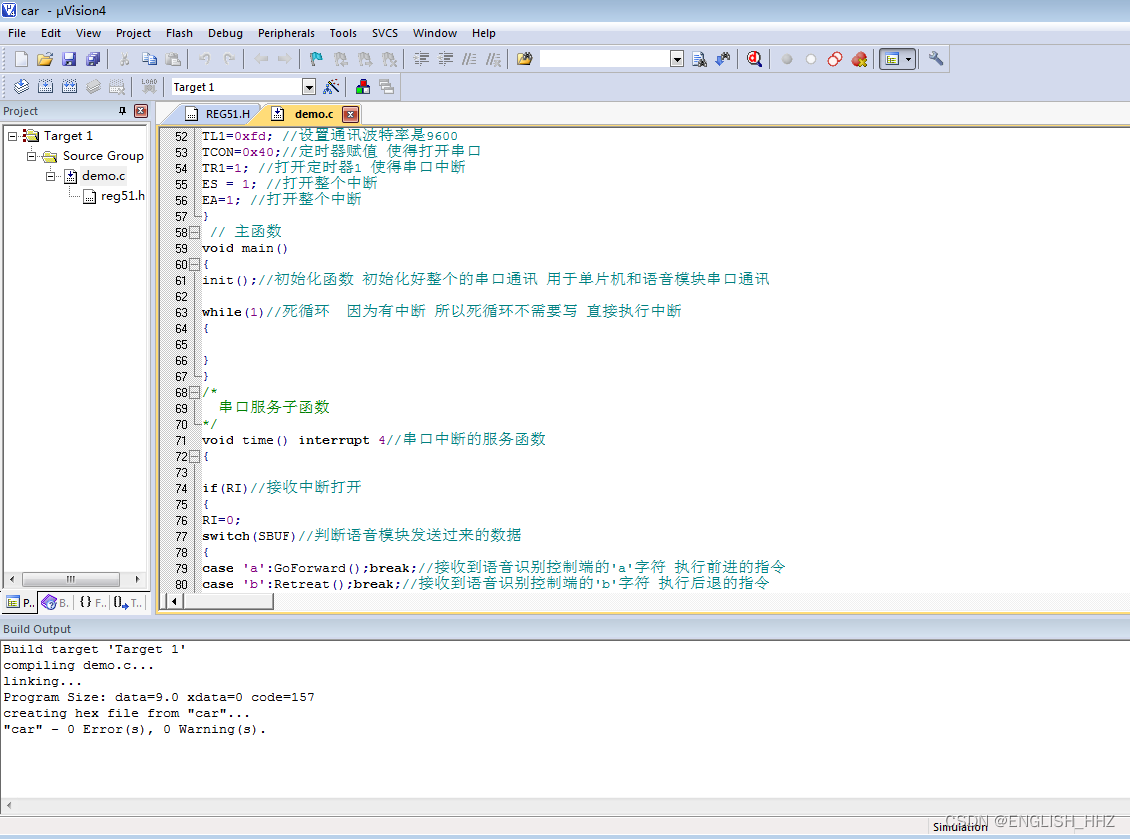
Task: Open the Debug menu
Action: click(x=226, y=33)
